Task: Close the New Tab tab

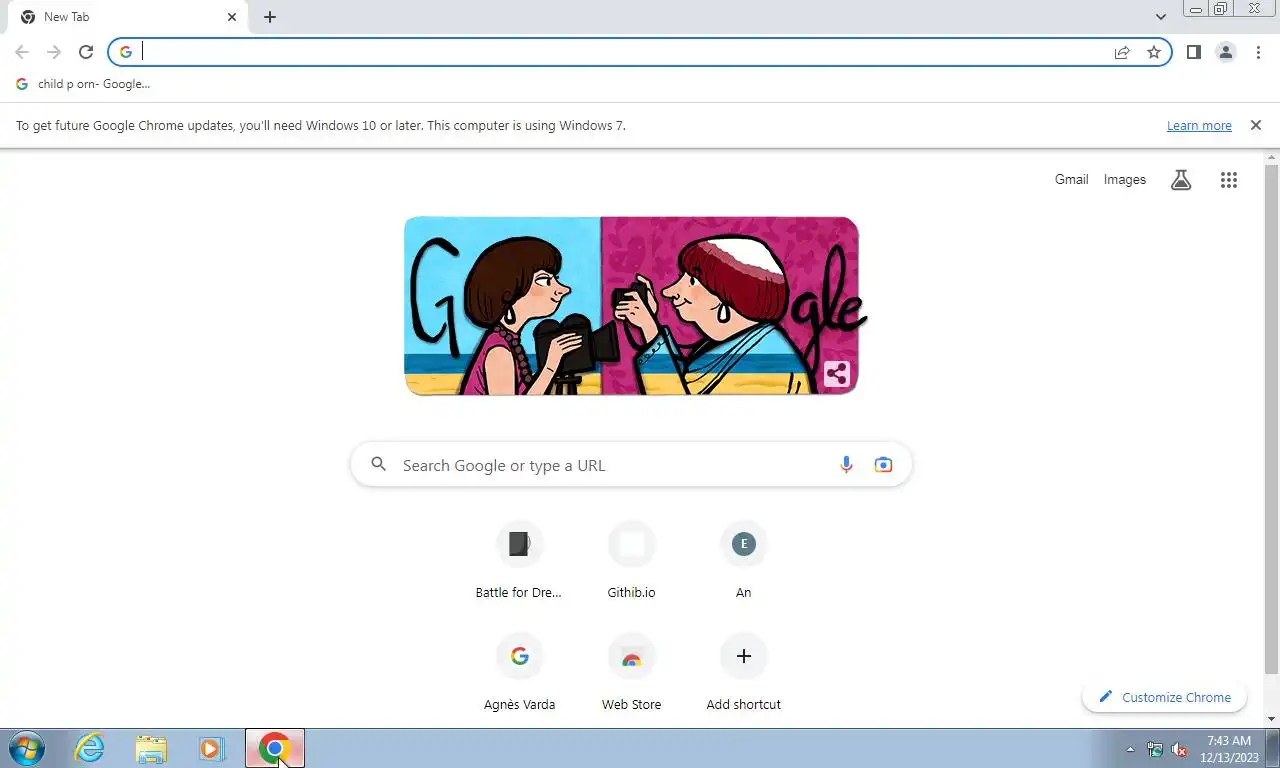Action: tap(232, 17)
